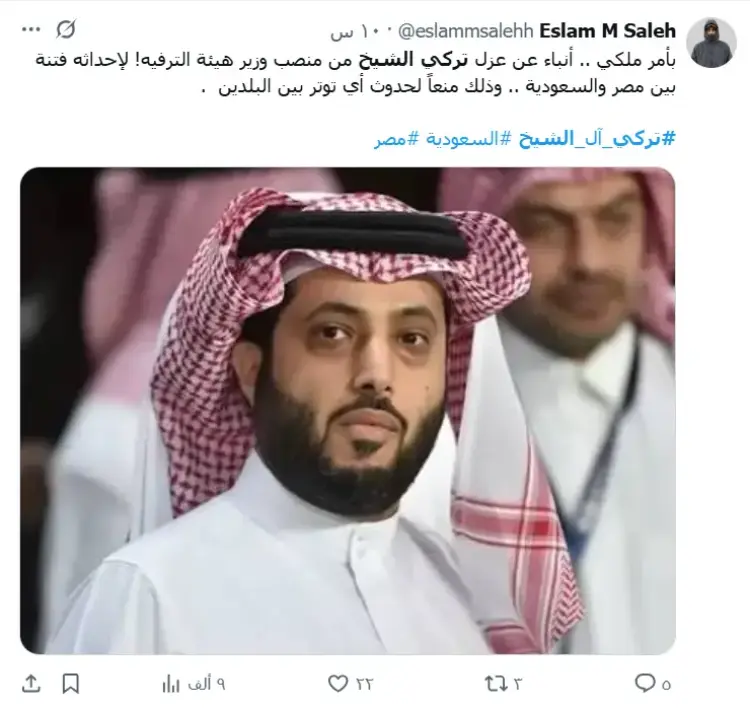Viewport: 750px width, 710px height.
Task: Open the @eslammsalehh handle link
Action: [x=466, y=32]
